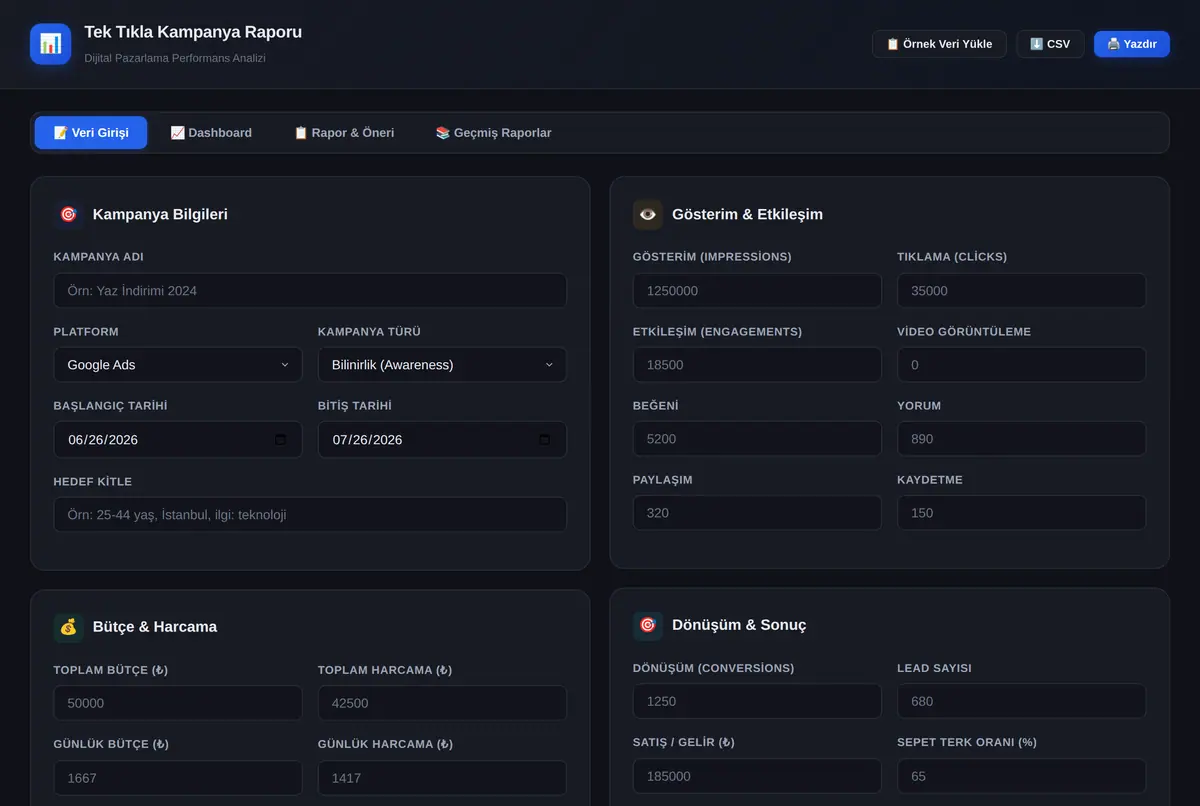Open the Dashboard tab

tap(211, 133)
